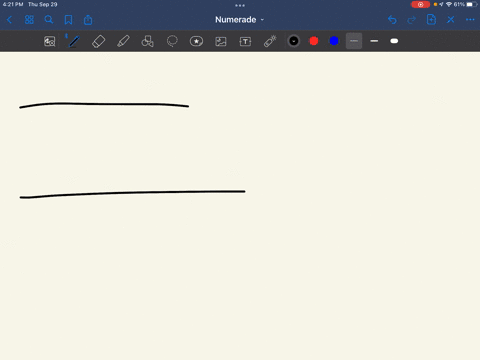Toggle the zoom window tool
Screen dimensions: 480x360
coord(50,41)
